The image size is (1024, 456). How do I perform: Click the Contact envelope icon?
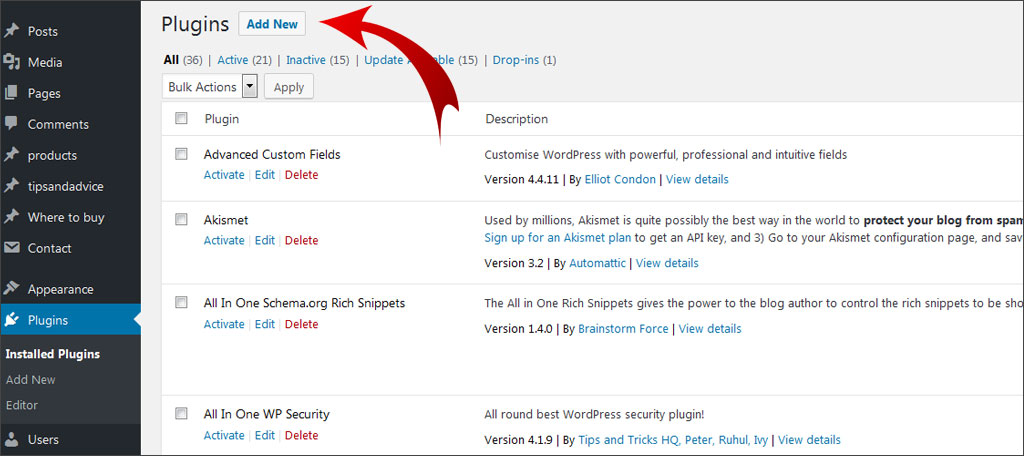[x=12, y=248]
